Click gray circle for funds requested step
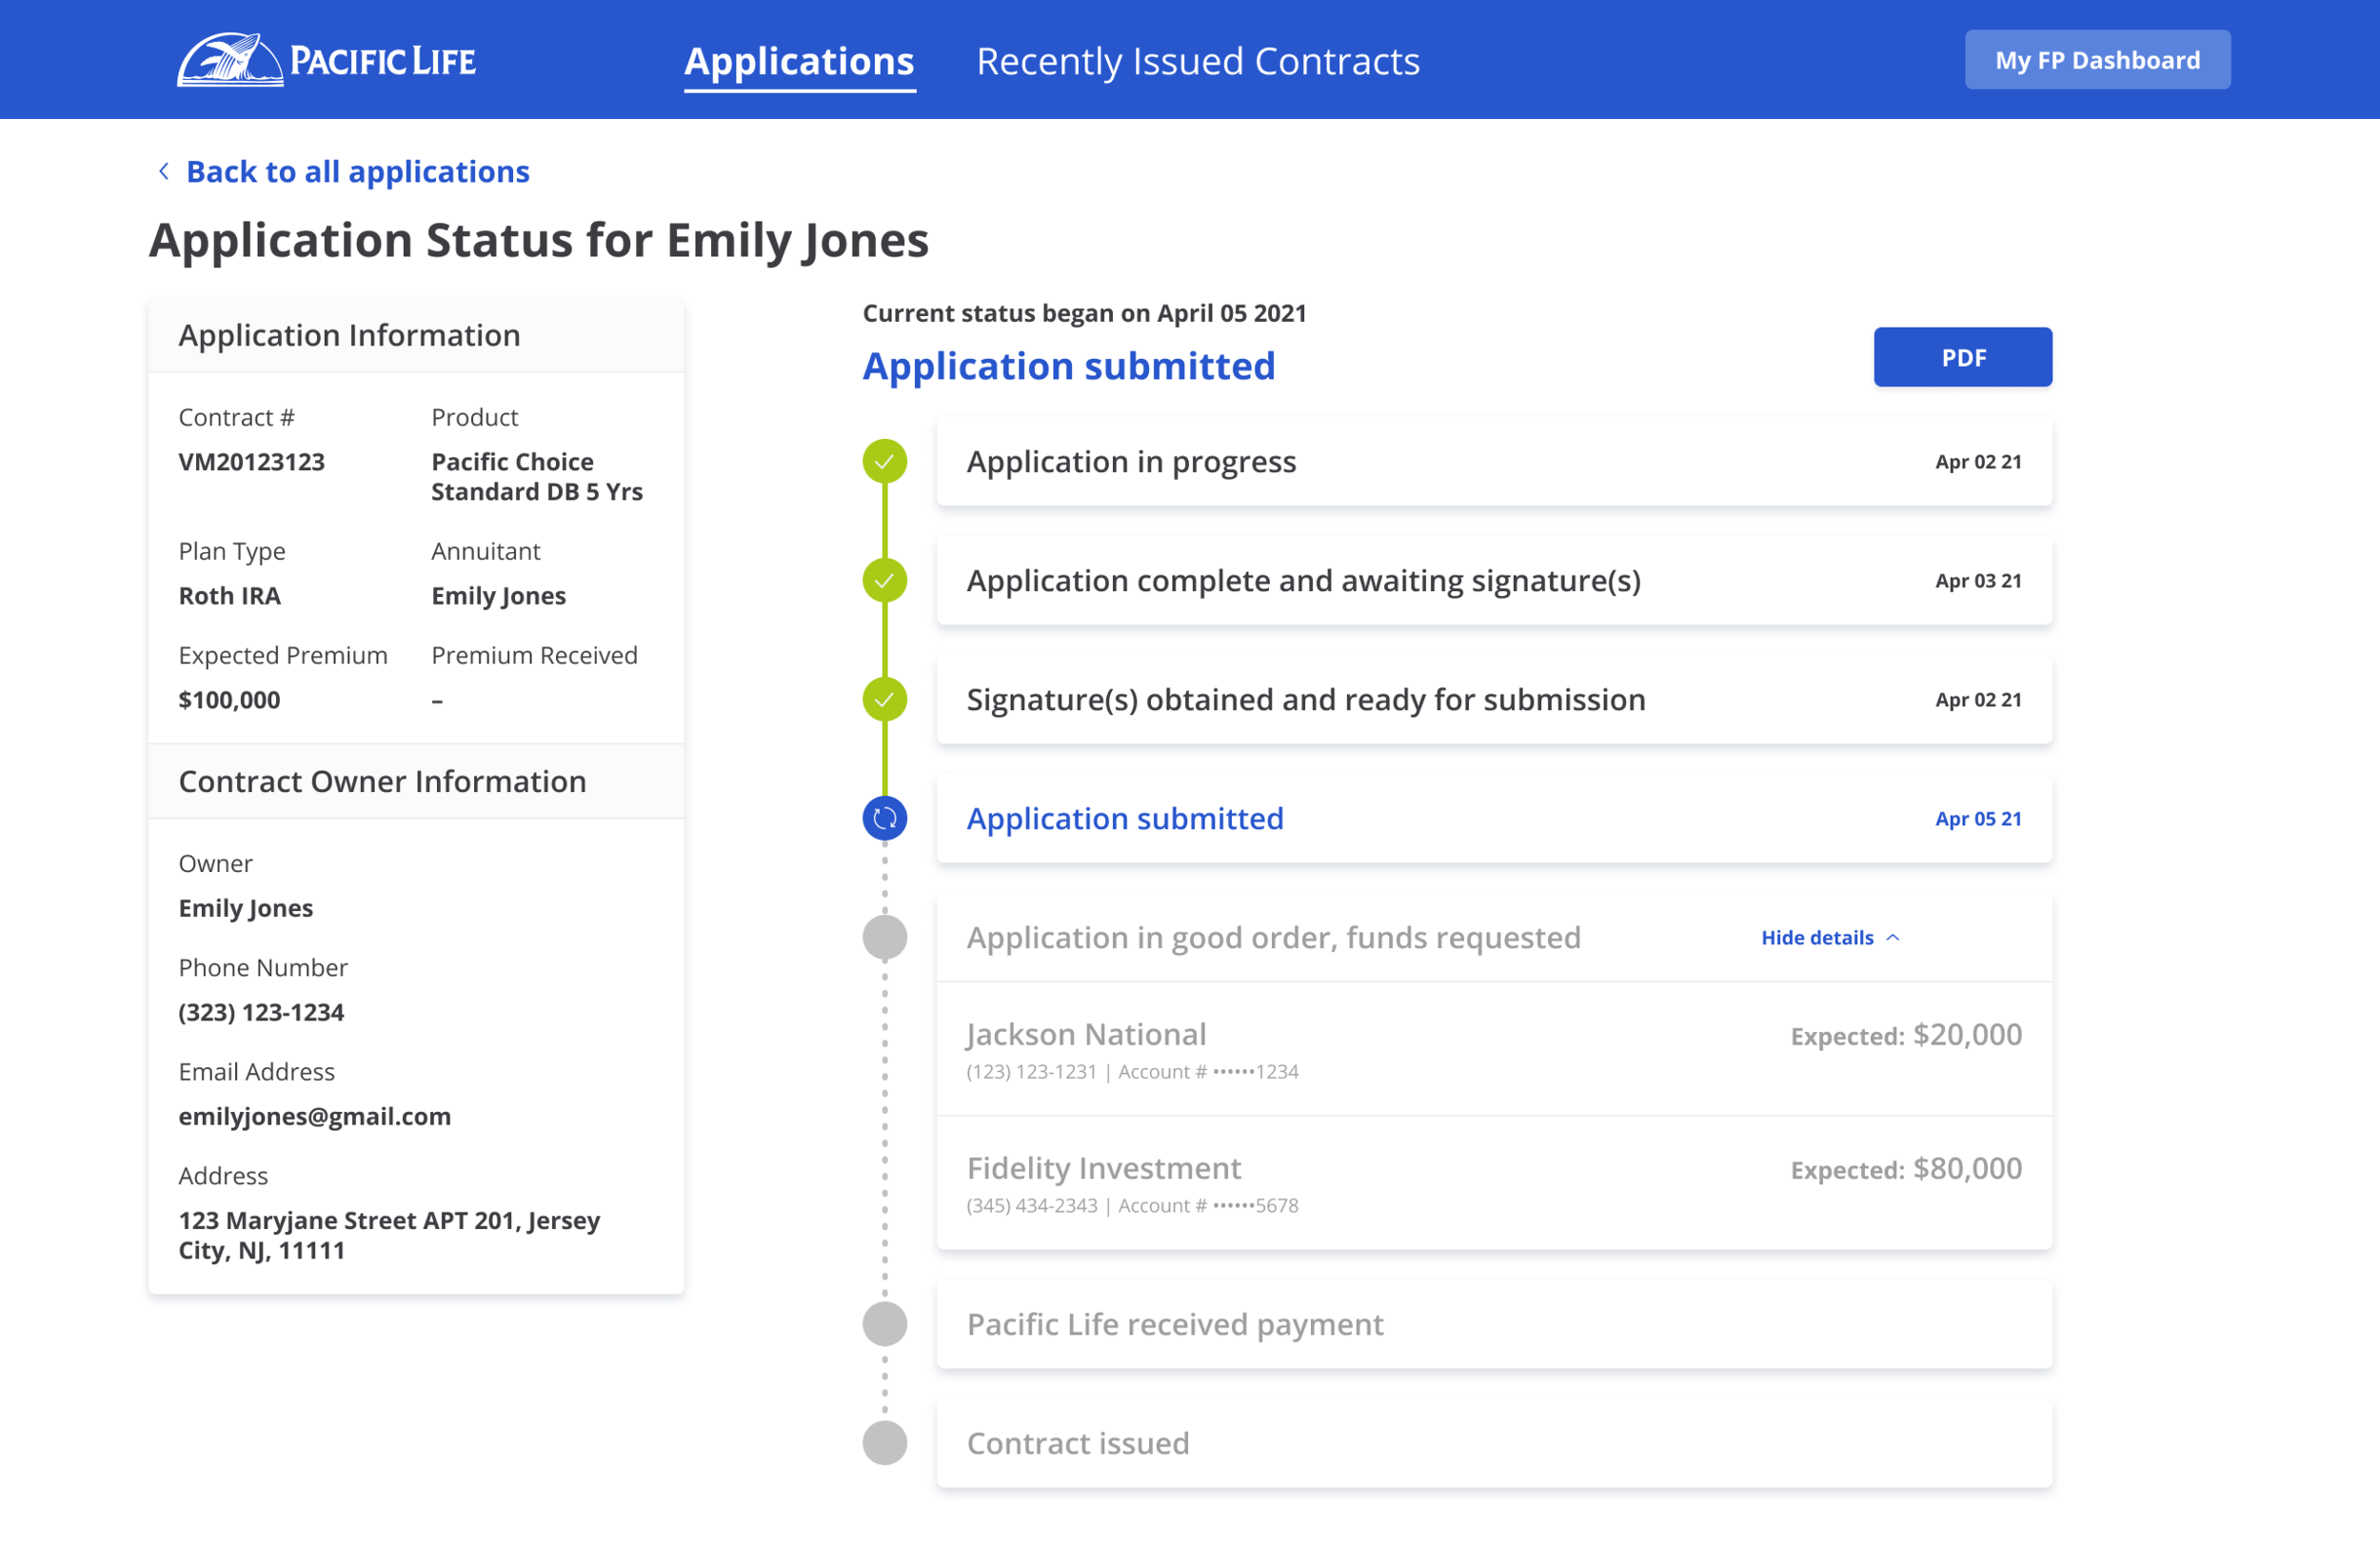Screen dimensions: 2380x1547 [x=884, y=938]
